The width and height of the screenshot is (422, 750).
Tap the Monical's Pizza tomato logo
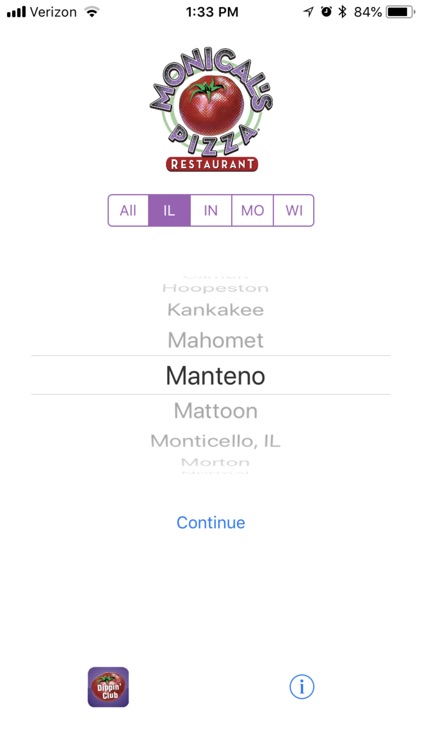(x=211, y=109)
